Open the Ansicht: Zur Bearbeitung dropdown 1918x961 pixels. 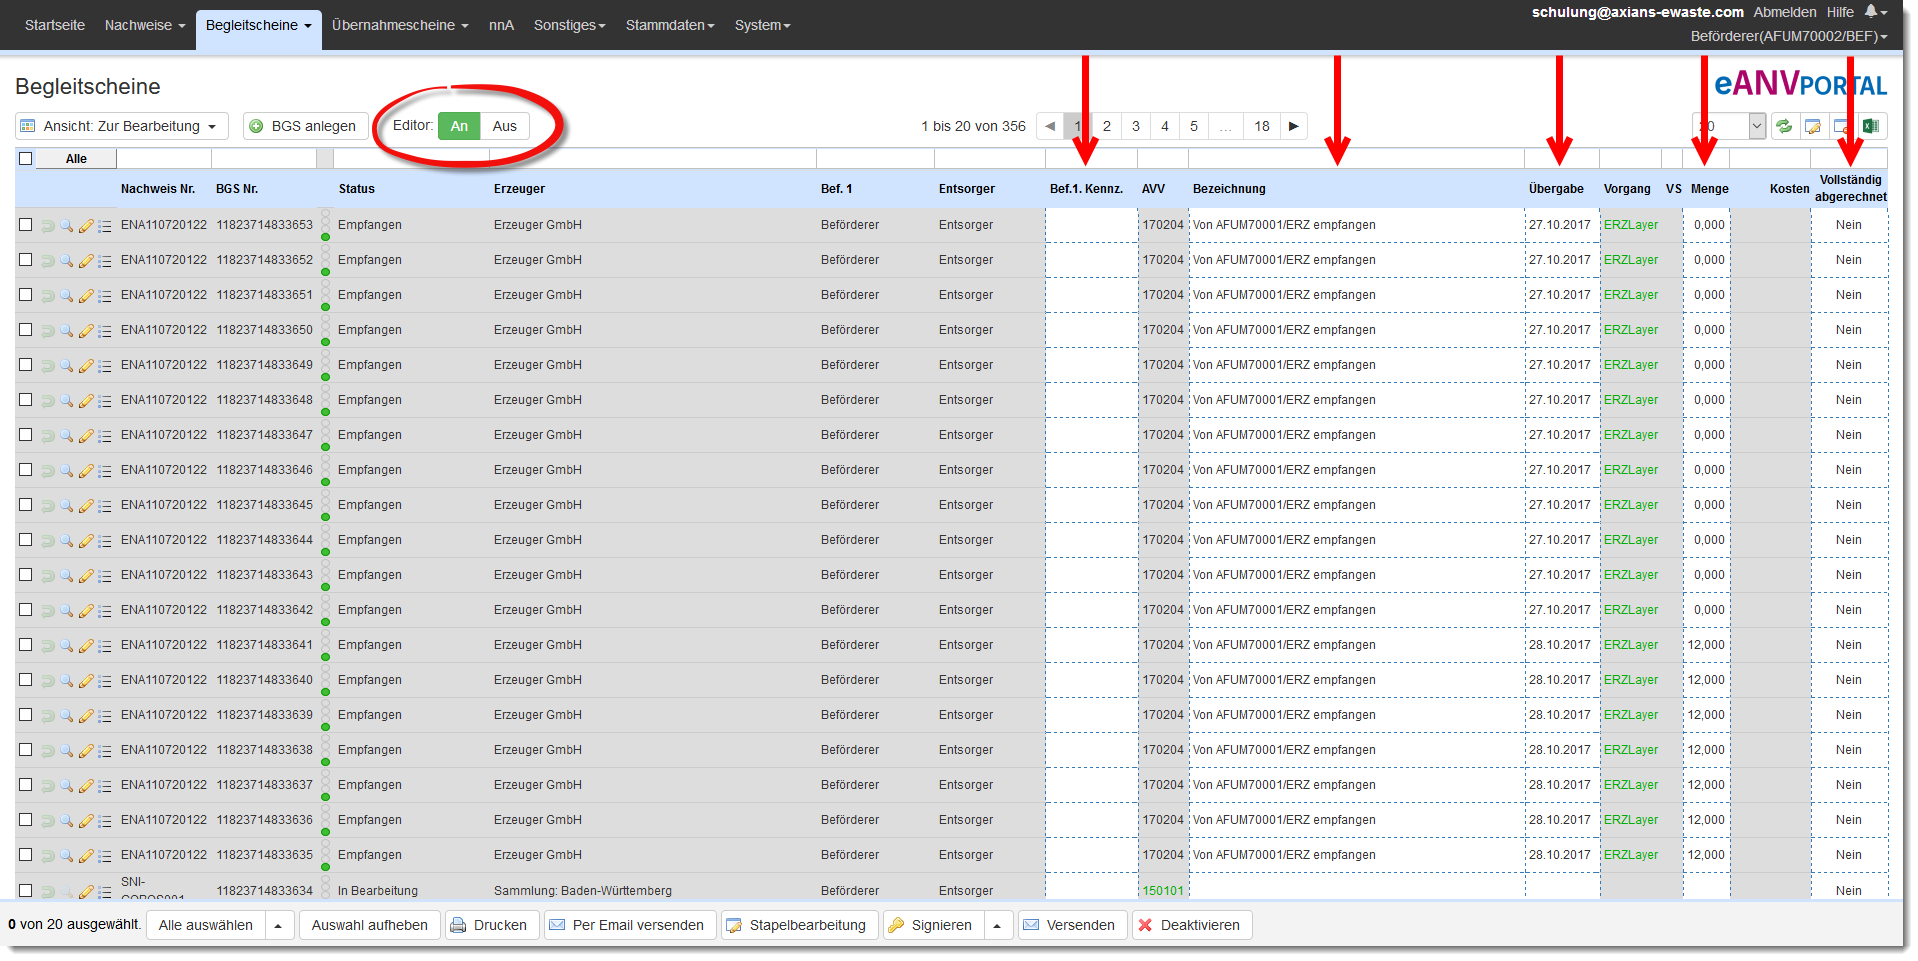coord(122,126)
